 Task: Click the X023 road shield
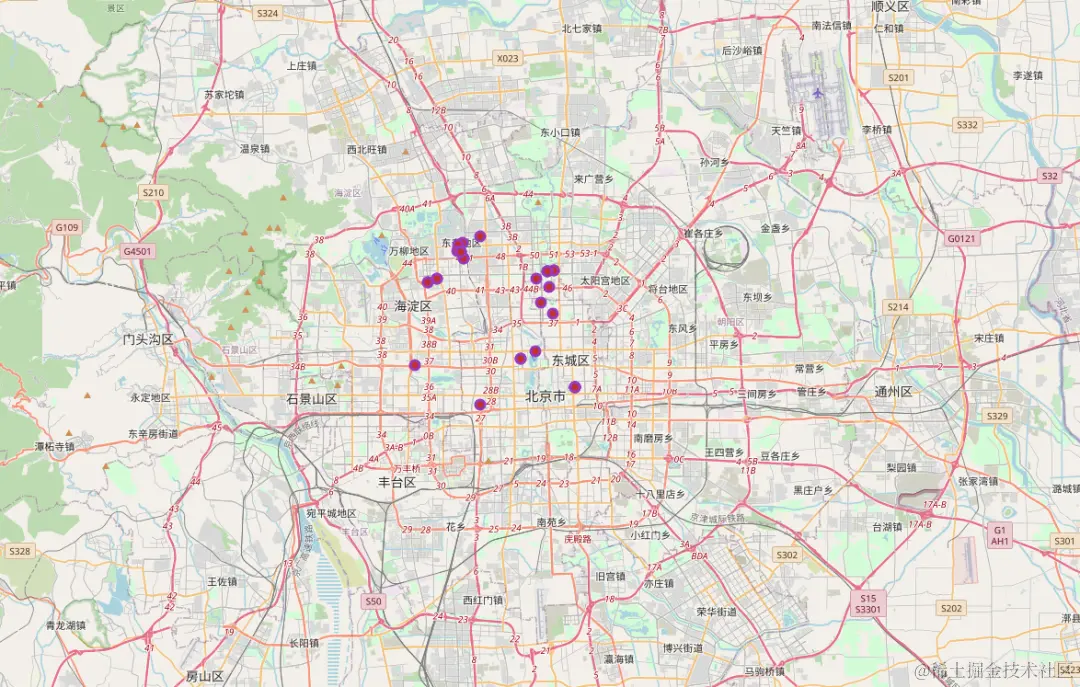(x=508, y=59)
